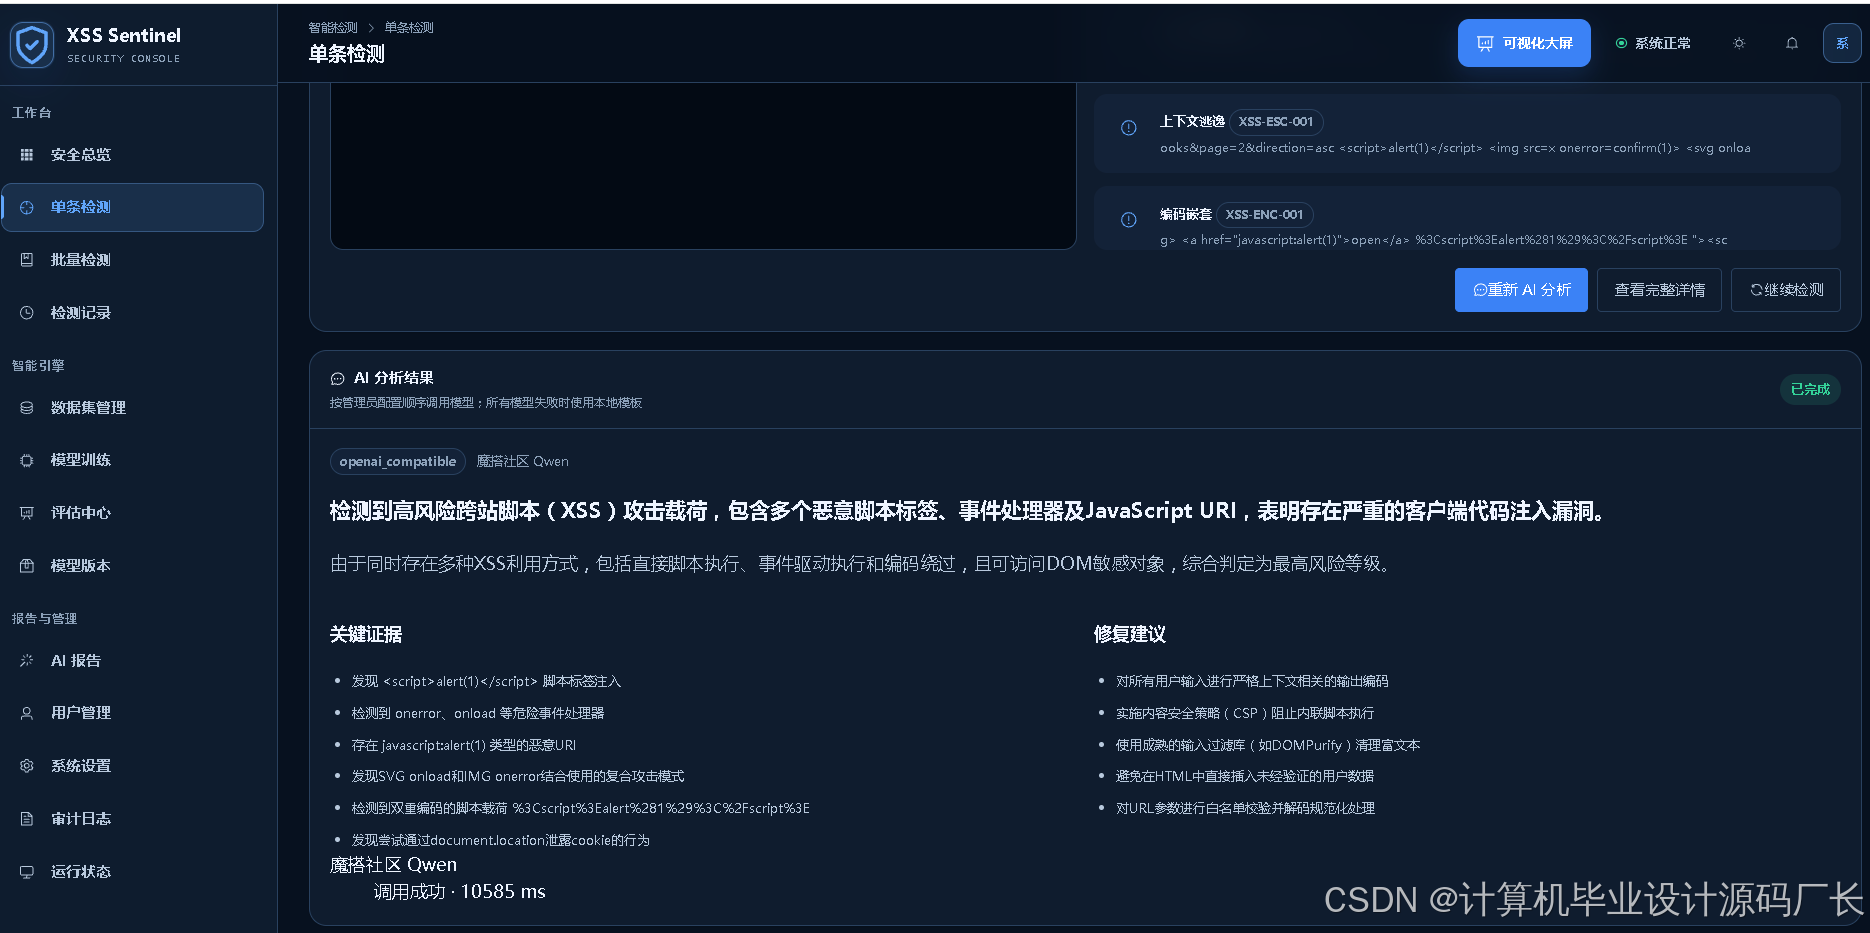
Task: Open notifications with the bell icon
Action: point(1792,43)
